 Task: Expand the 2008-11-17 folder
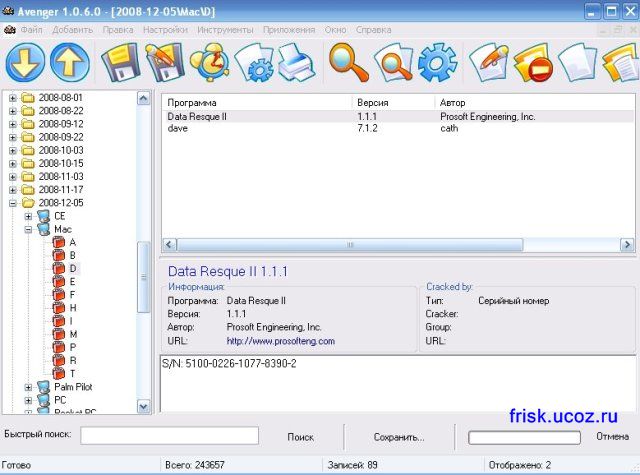pyautogui.click(x=13, y=190)
